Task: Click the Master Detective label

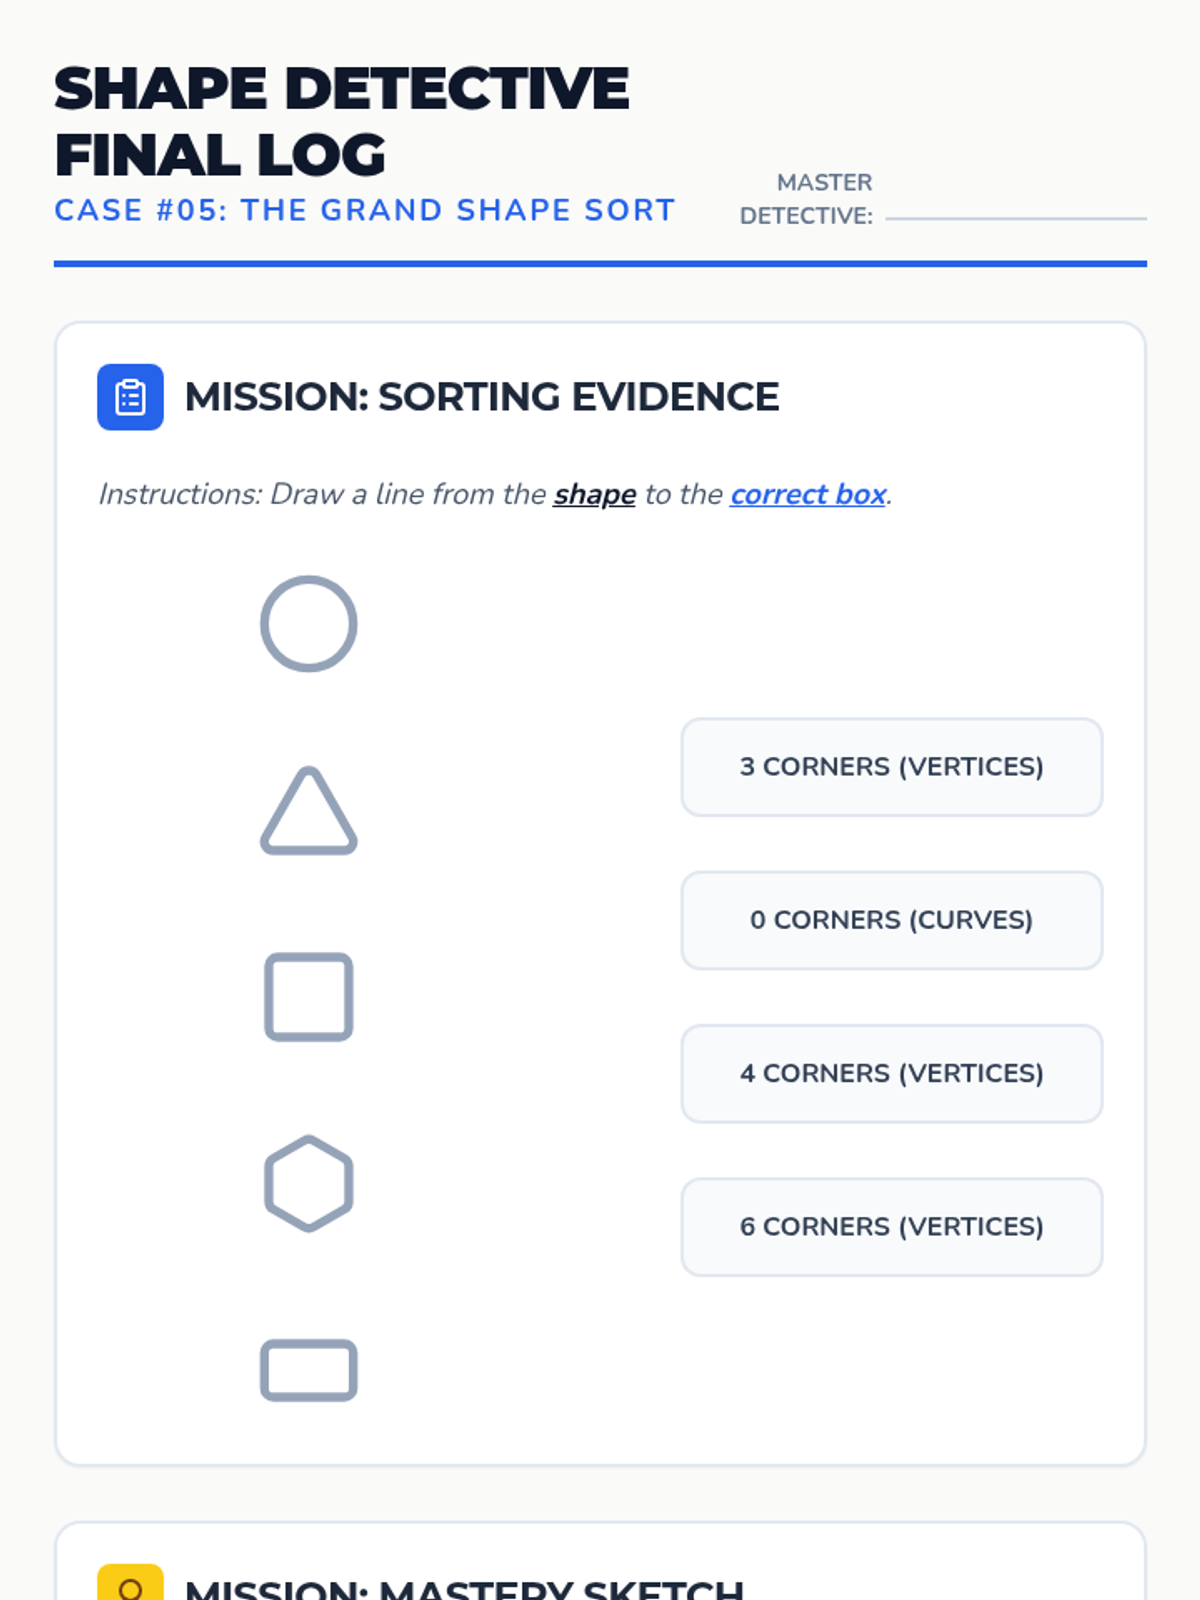Action: coord(806,199)
